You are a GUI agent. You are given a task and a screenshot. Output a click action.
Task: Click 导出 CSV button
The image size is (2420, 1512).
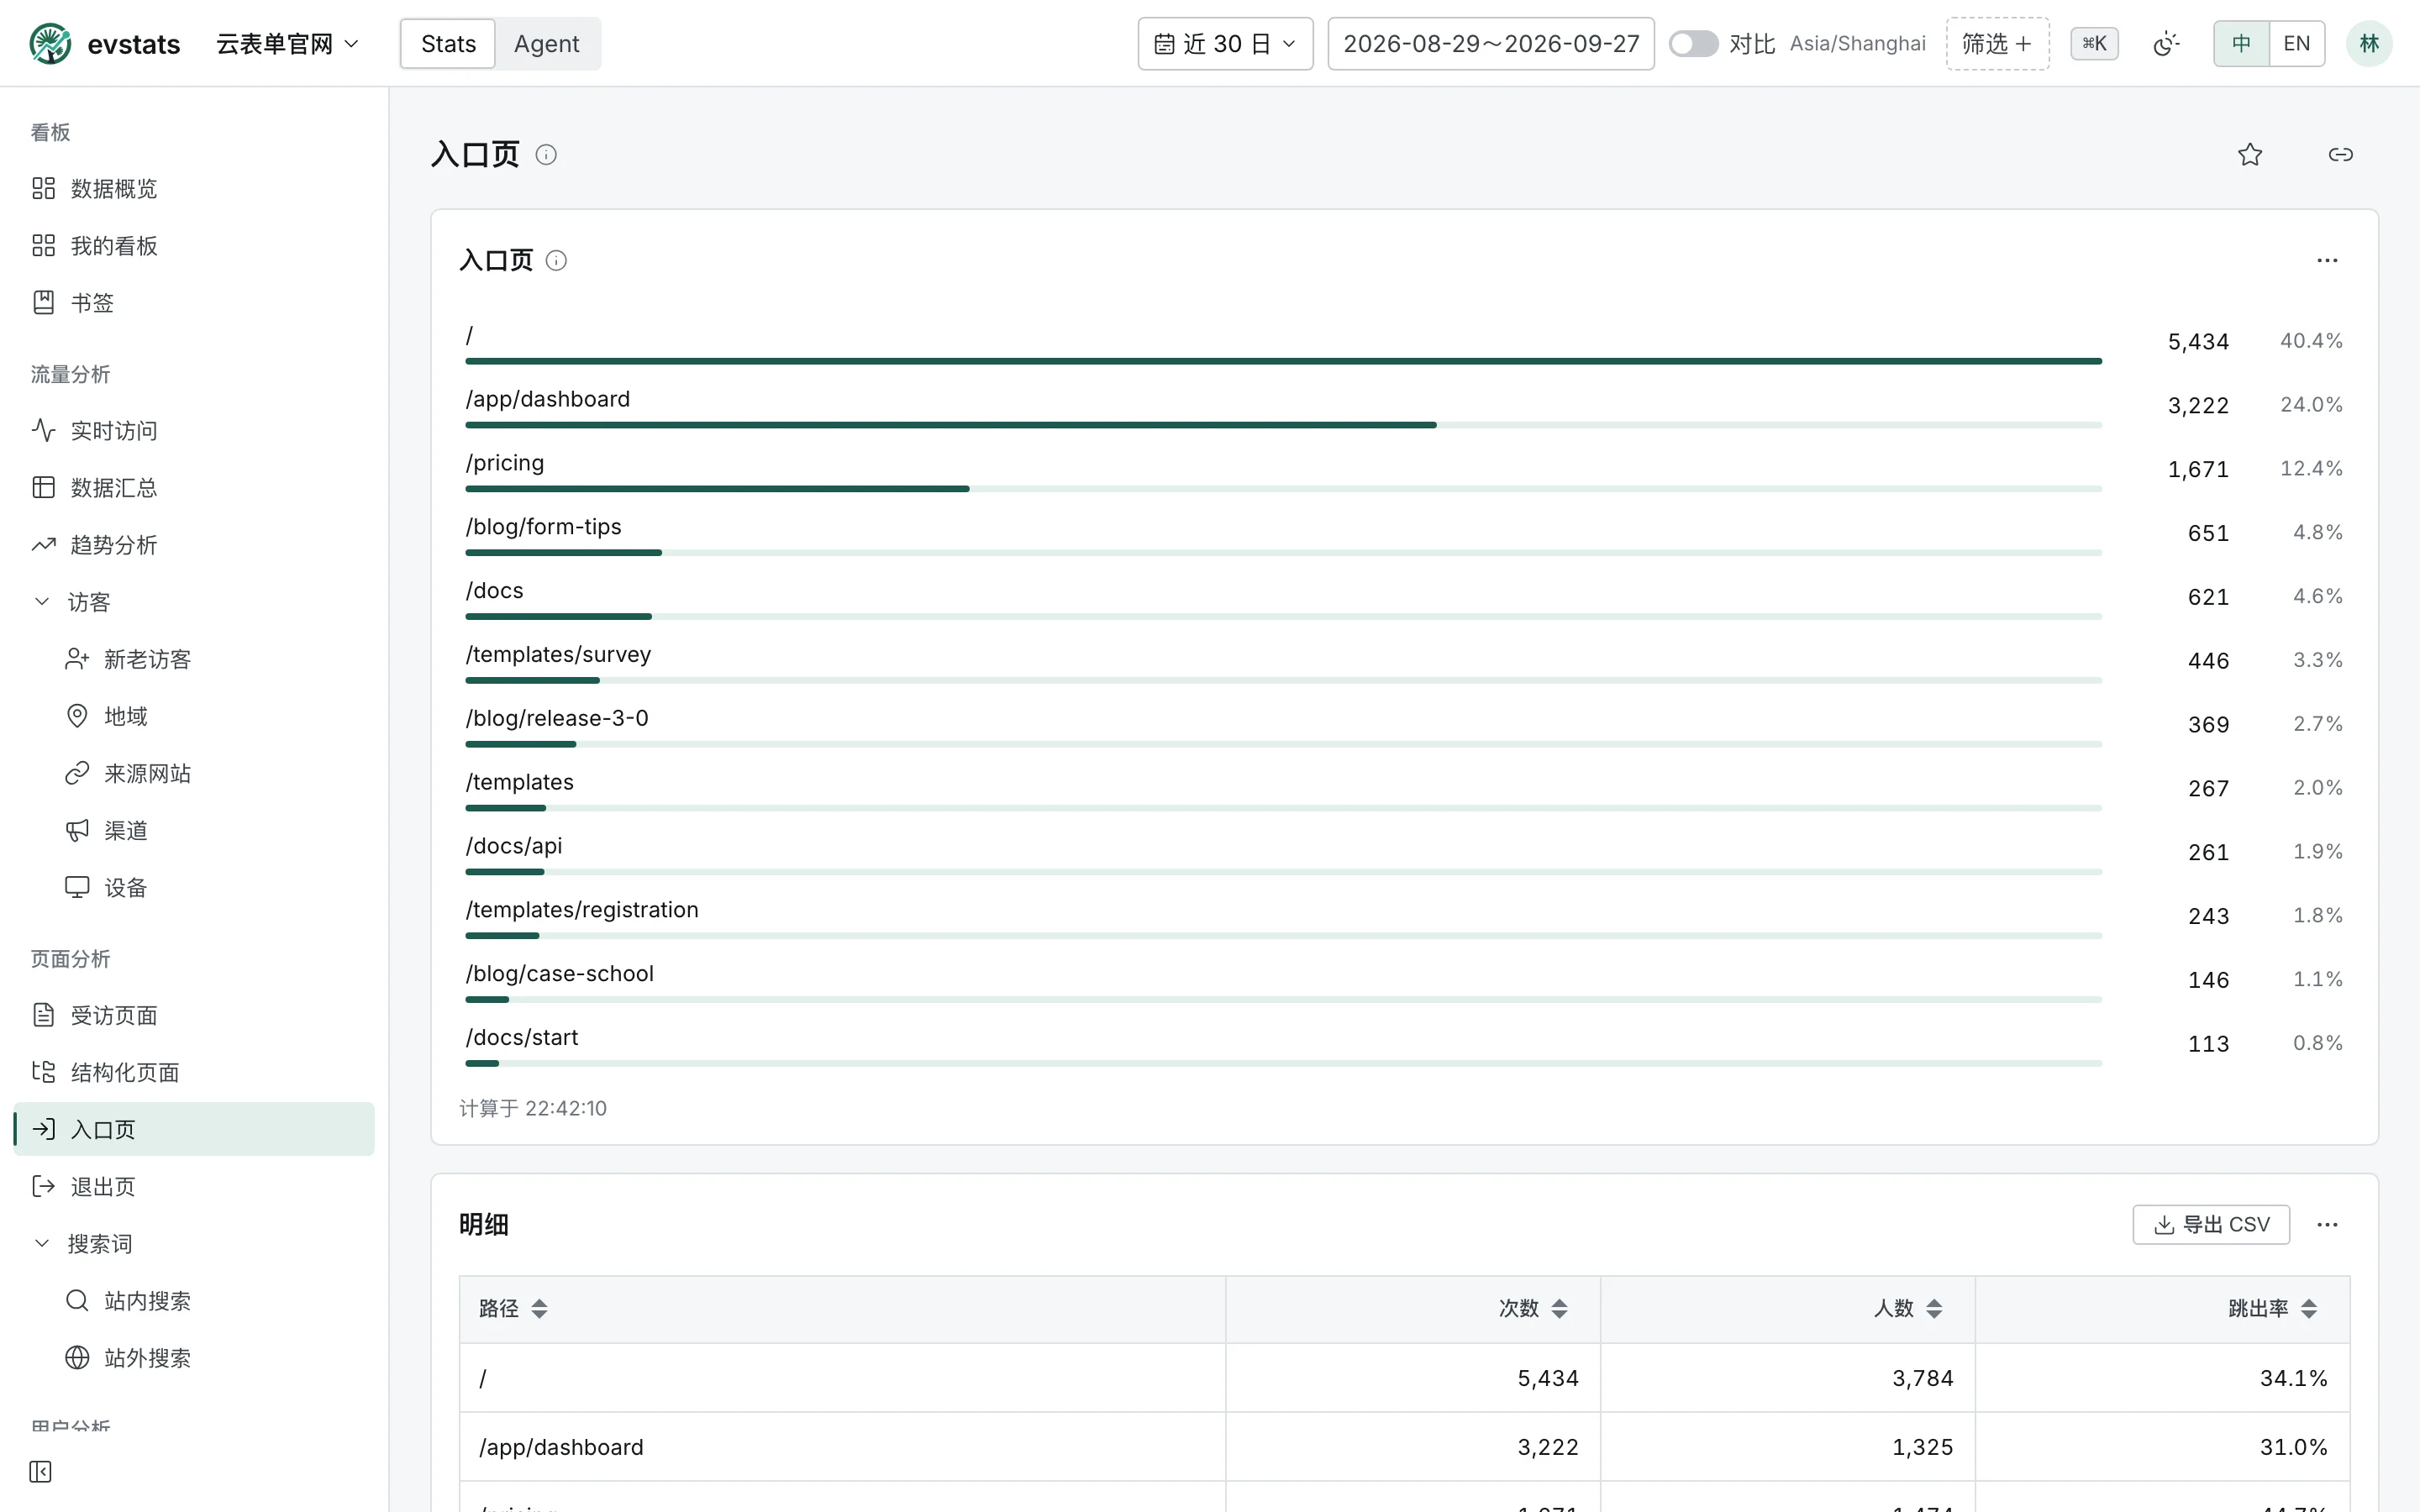(x=2211, y=1225)
